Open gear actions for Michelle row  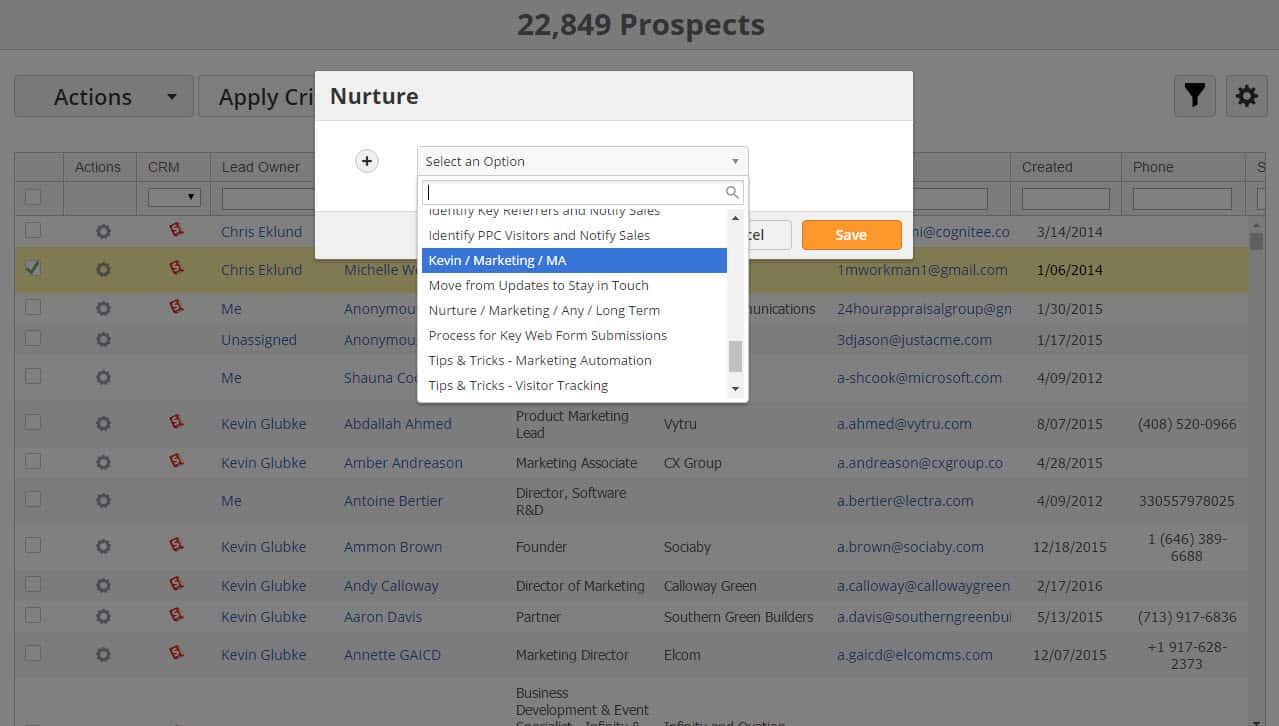coord(103,270)
